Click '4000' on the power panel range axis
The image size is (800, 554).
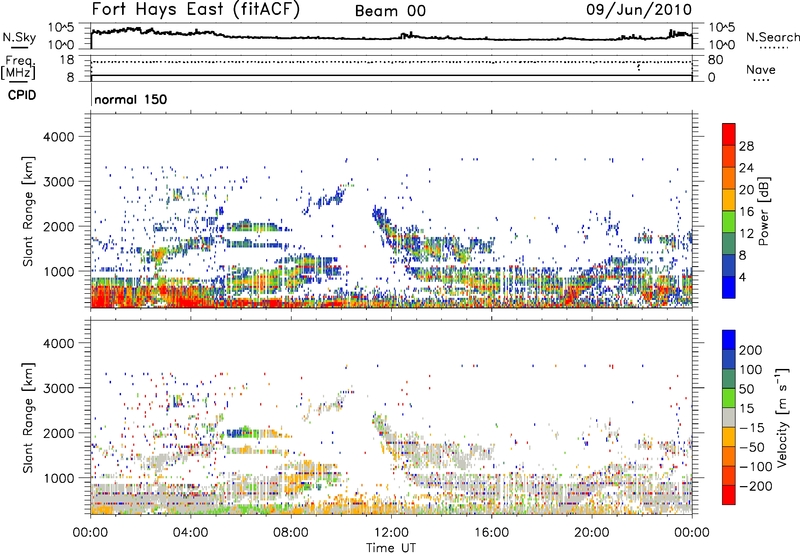[x=59, y=137]
